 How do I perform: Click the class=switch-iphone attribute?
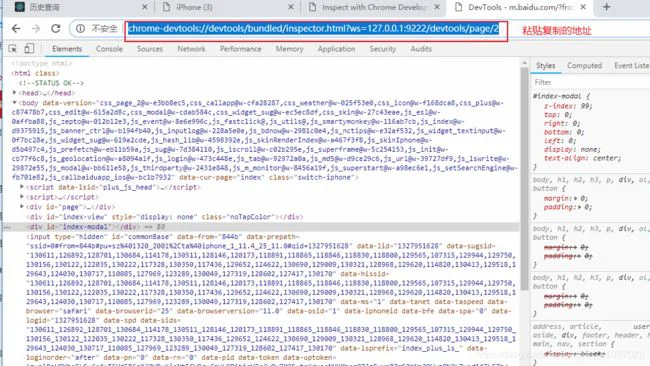311,177
